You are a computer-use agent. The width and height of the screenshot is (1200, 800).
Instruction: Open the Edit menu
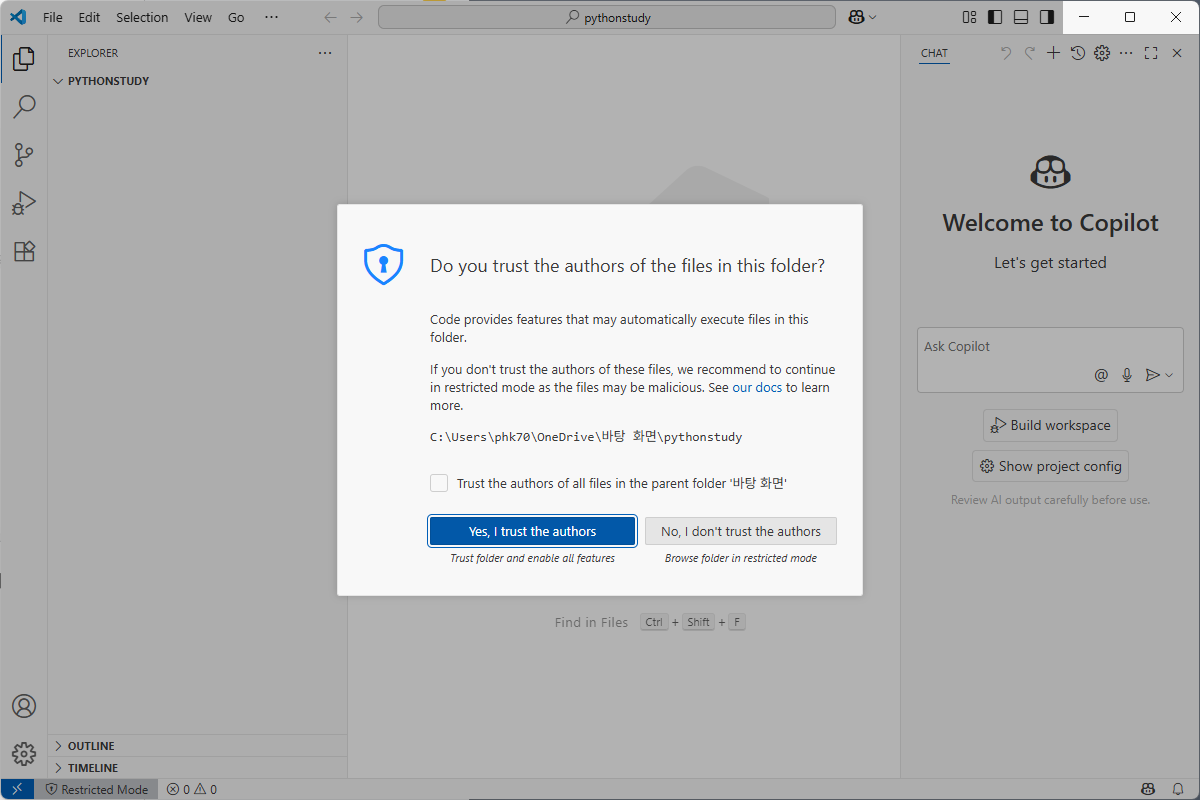pyautogui.click(x=89, y=17)
